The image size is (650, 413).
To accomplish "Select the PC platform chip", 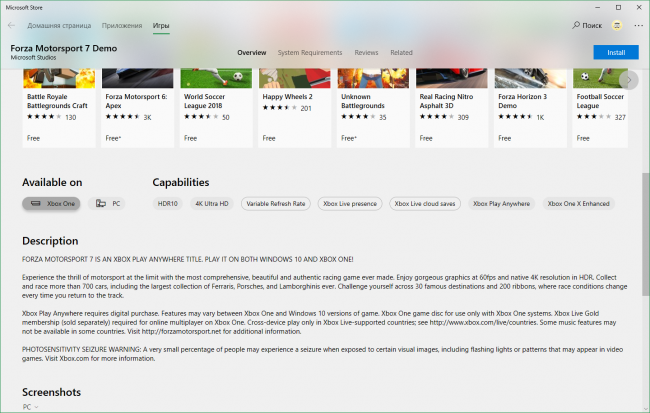I will [x=107, y=204].
